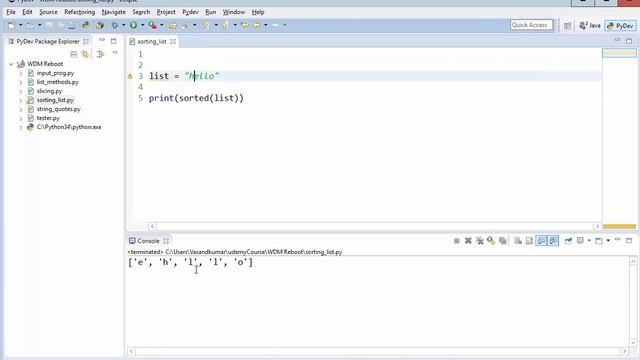Screen dimensions: 640x360
Task: Click the Open Type folder toolbar icon
Action: click(173, 25)
